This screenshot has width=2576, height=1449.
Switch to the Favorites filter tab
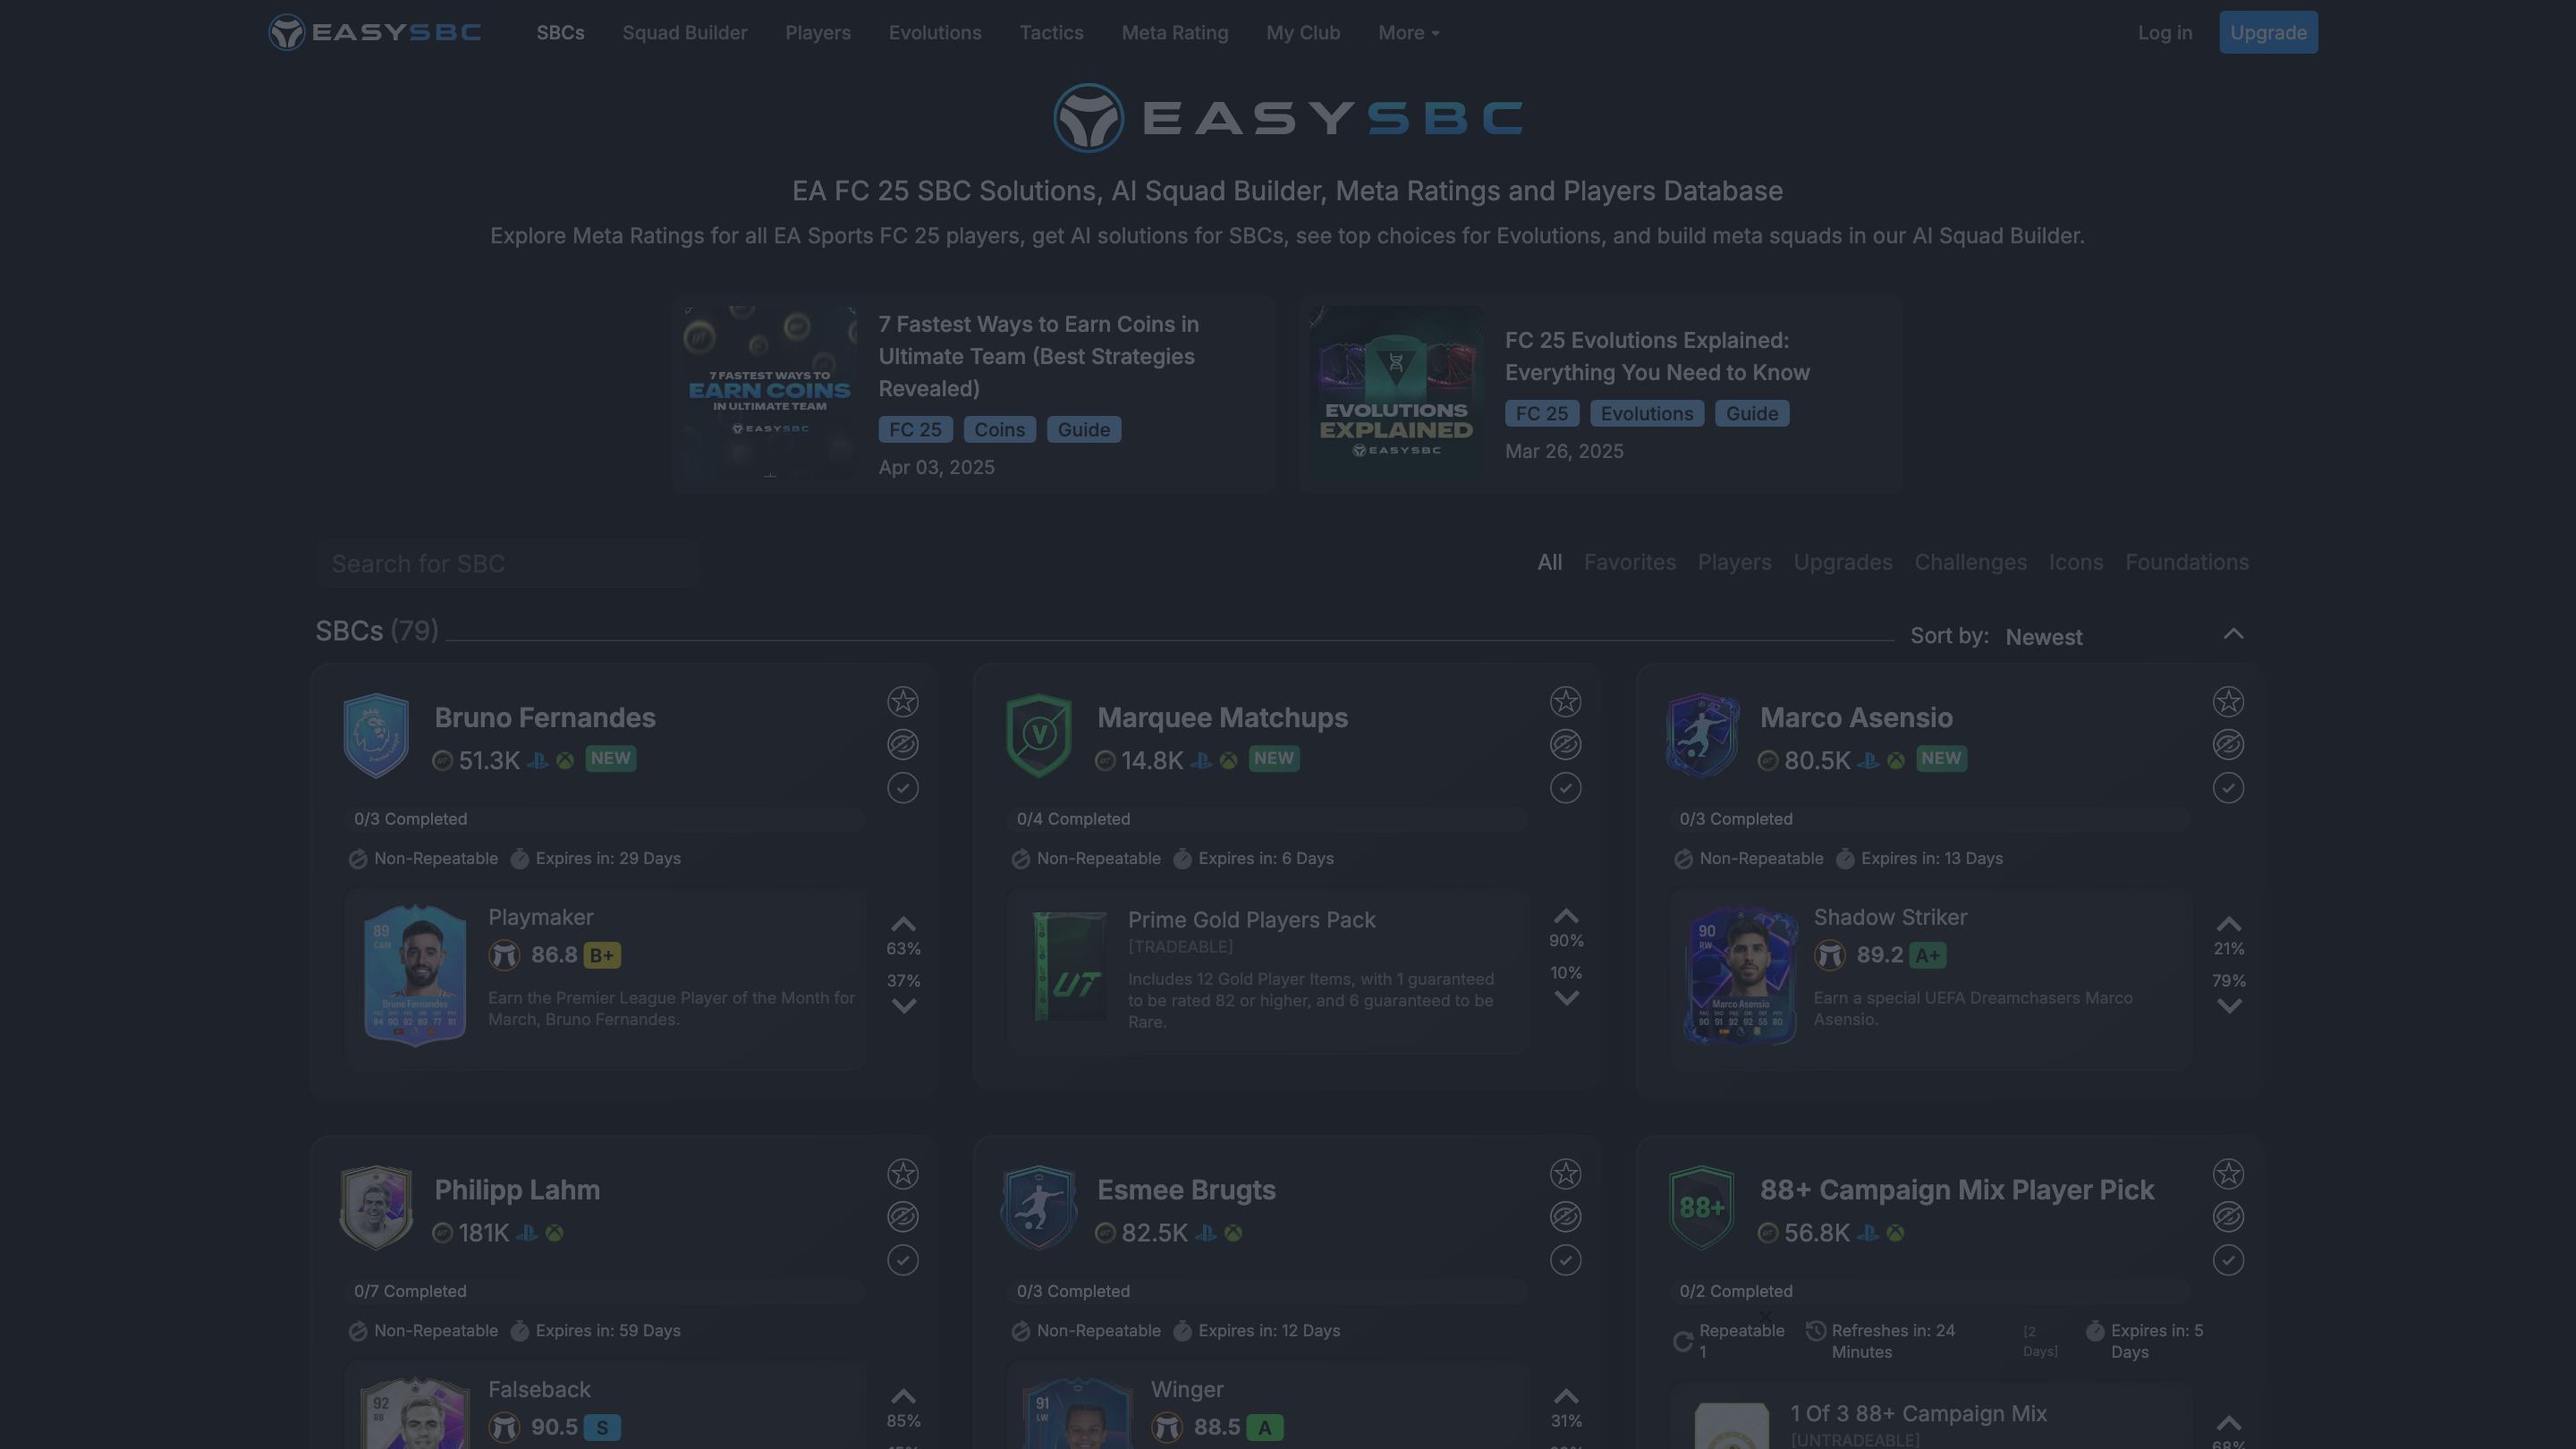[x=1629, y=562]
